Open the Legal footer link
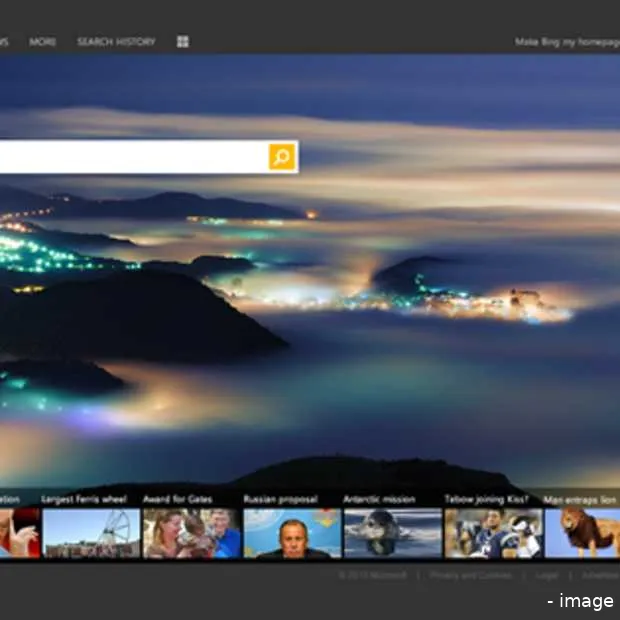 [x=546, y=575]
